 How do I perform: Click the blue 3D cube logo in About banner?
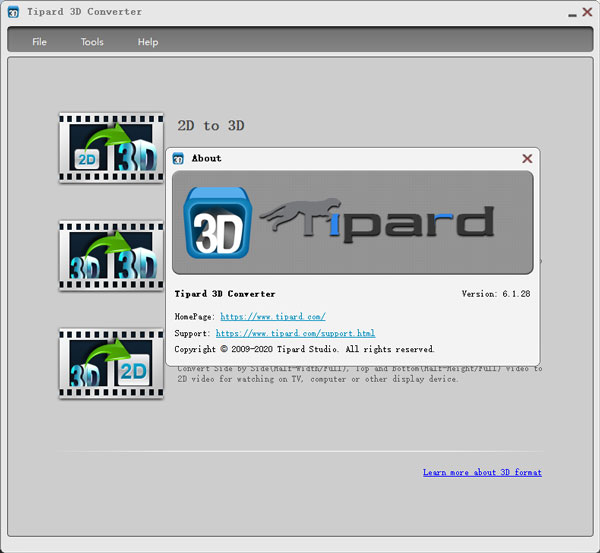click(216, 222)
